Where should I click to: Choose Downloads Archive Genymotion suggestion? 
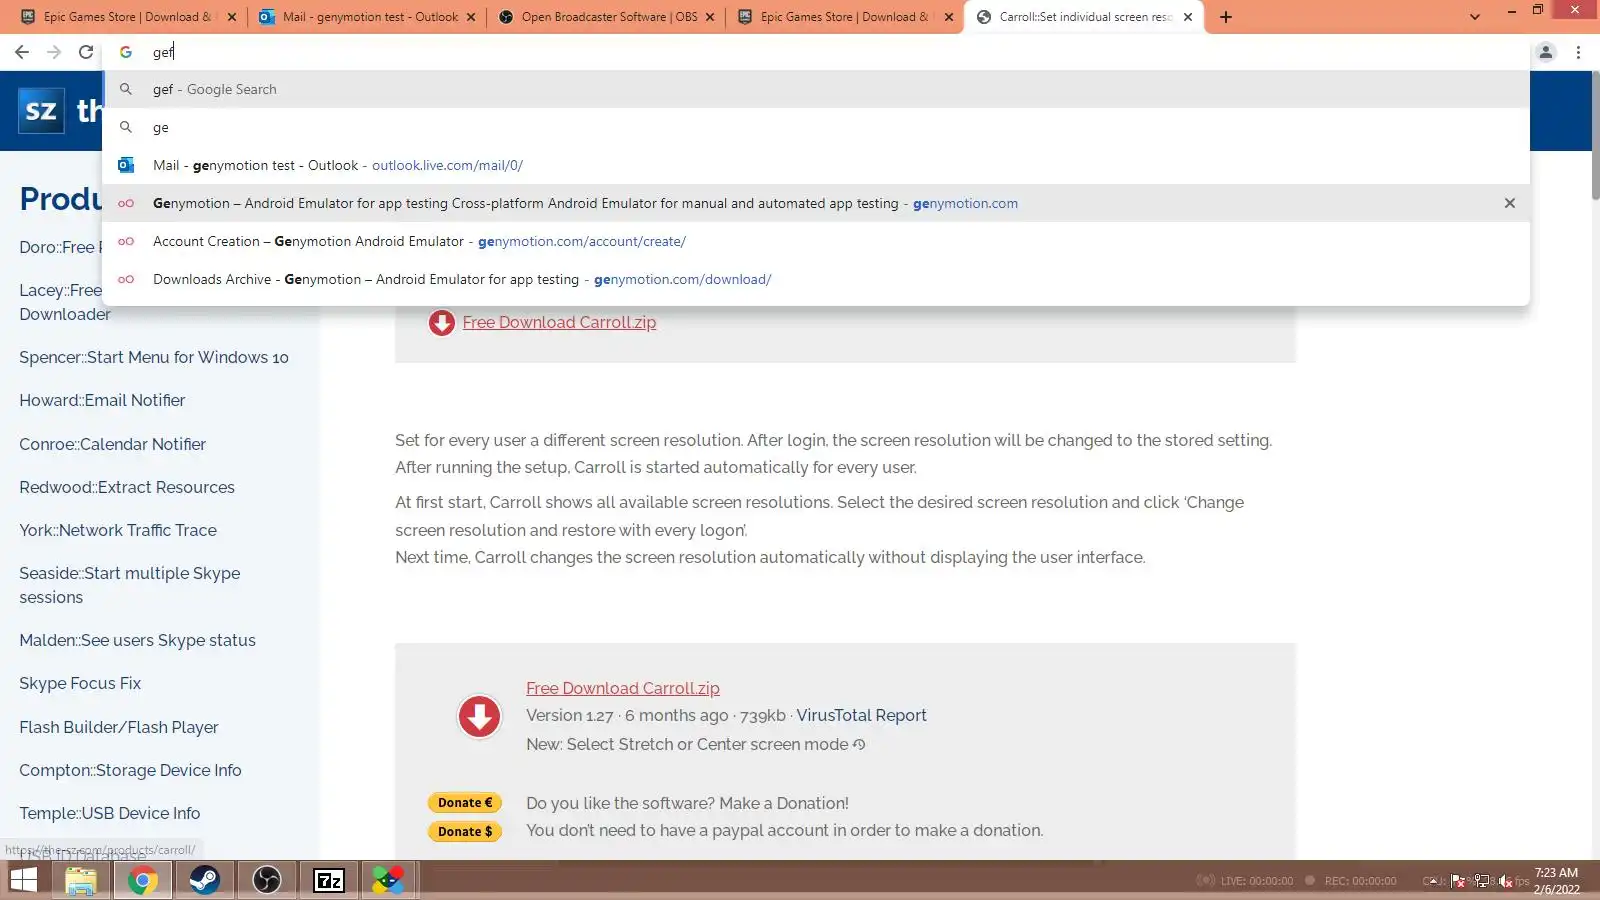pos(816,279)
